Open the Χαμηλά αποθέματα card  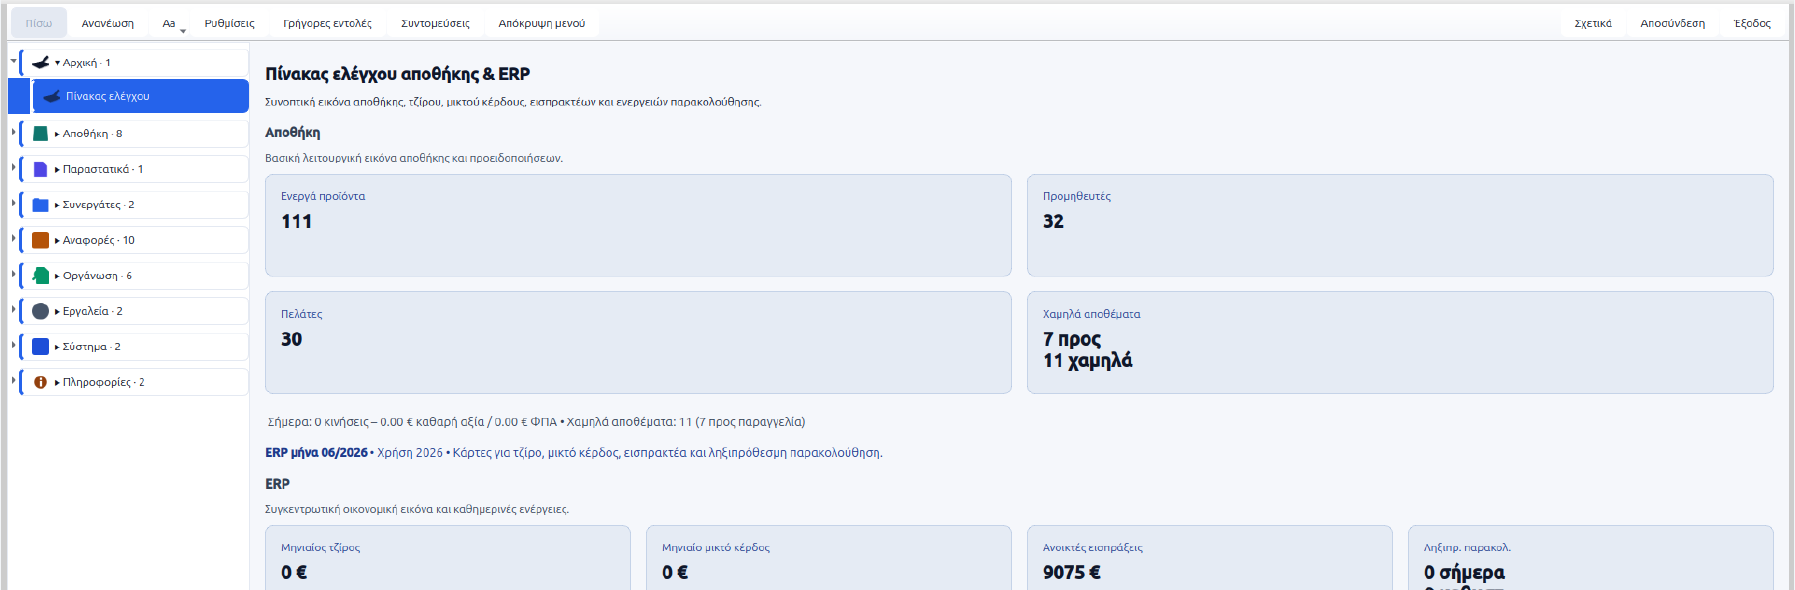1400,342
